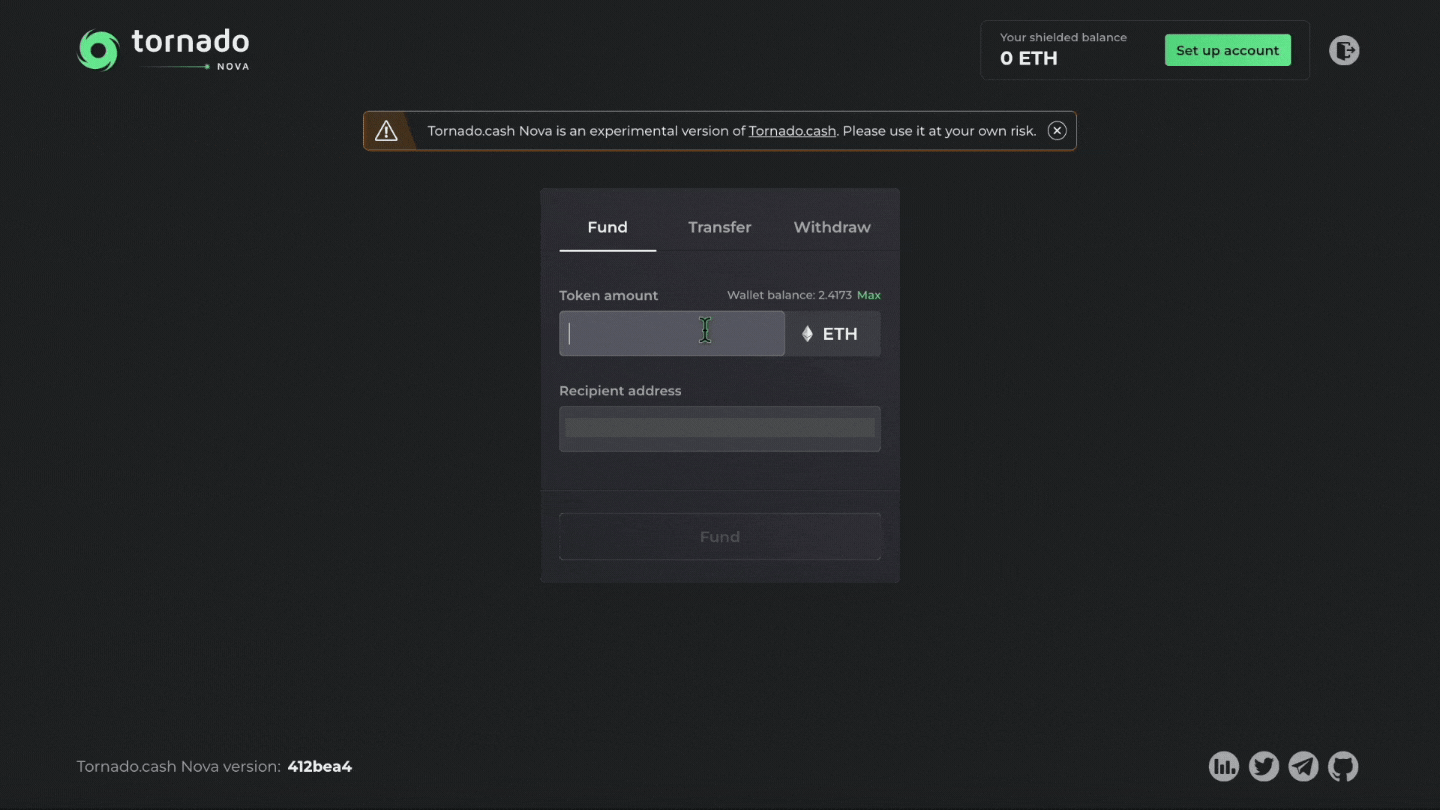Click the wallet logout icon
Image resolution: width=1440 pixels, height=810 pixels.
click(1344, 50)
